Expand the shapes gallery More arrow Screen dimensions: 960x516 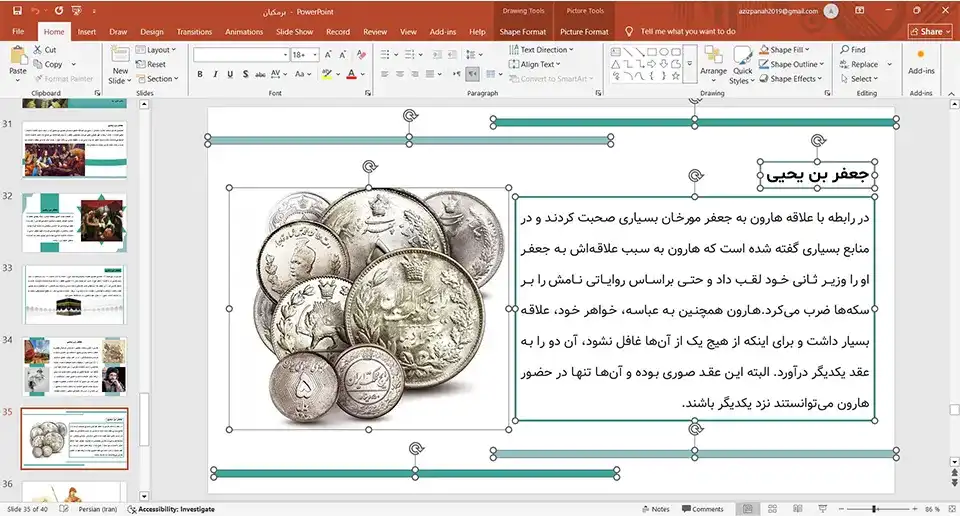pos(690,64)
